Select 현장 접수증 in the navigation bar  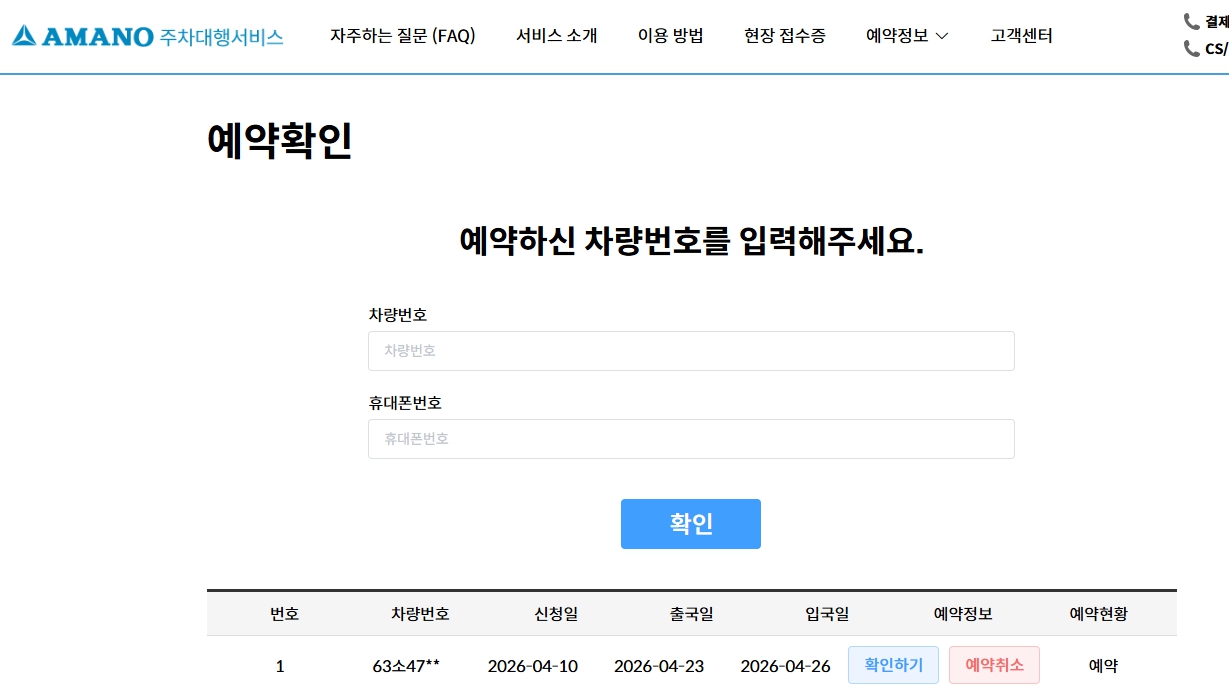[x=785, y=36]
